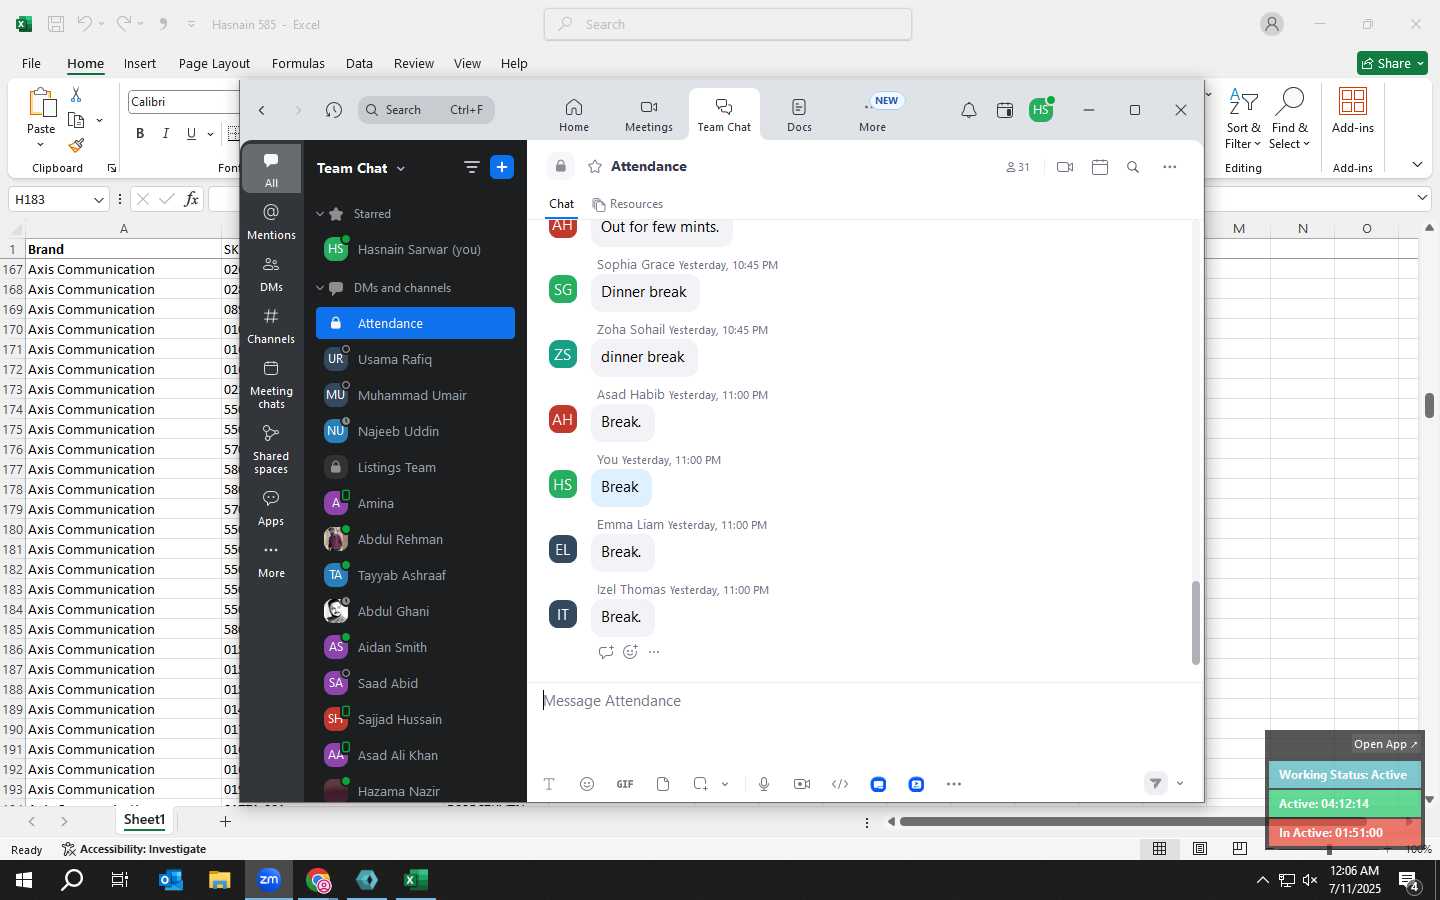Viewport: 1440px width, 900px height.
Task: Open Channels in Zoom sidebar
Action: 271,326
